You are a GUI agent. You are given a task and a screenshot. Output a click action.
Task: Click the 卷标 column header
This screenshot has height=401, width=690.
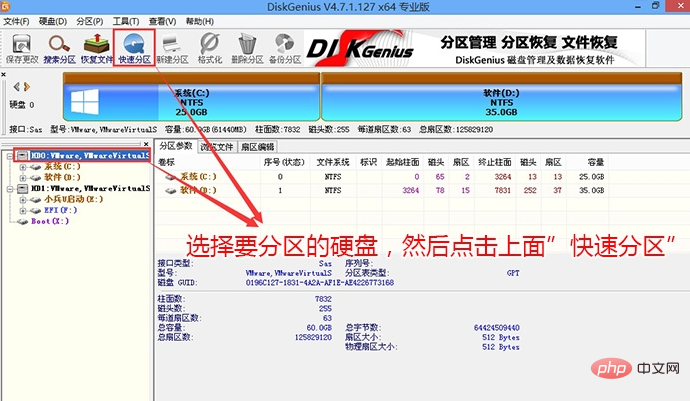167,162
